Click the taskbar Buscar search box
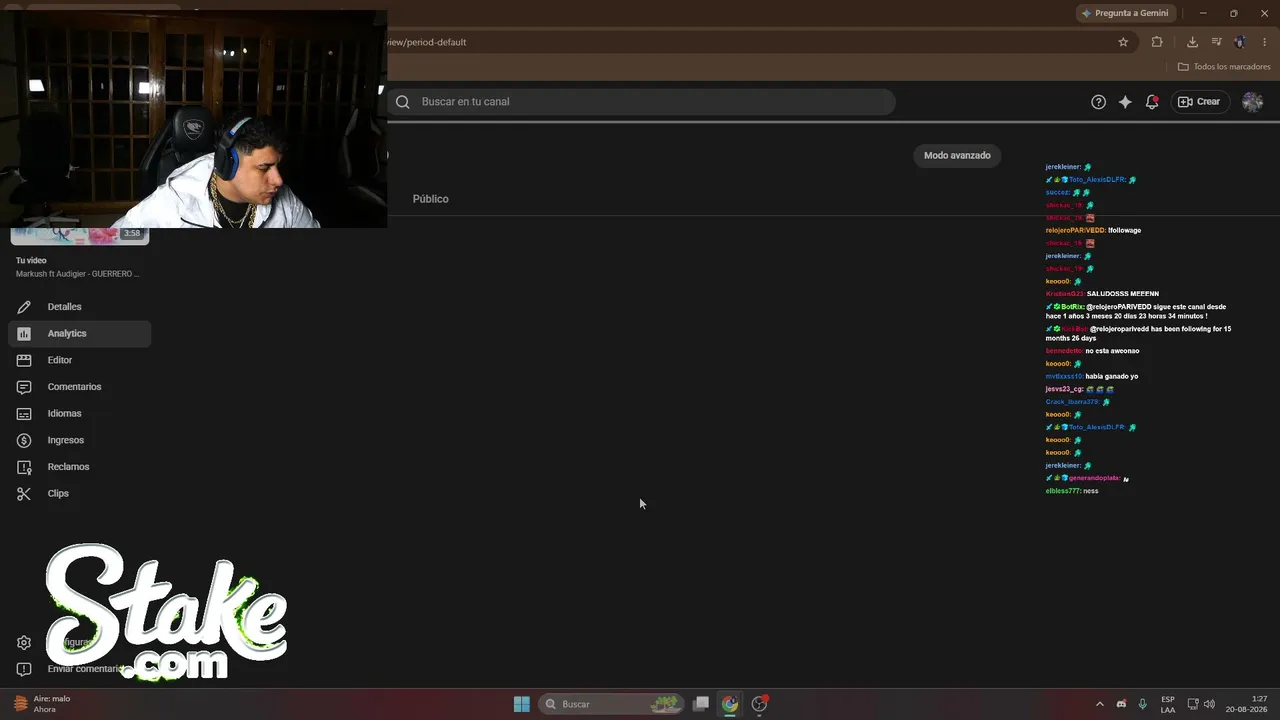 tap(611, 704)
